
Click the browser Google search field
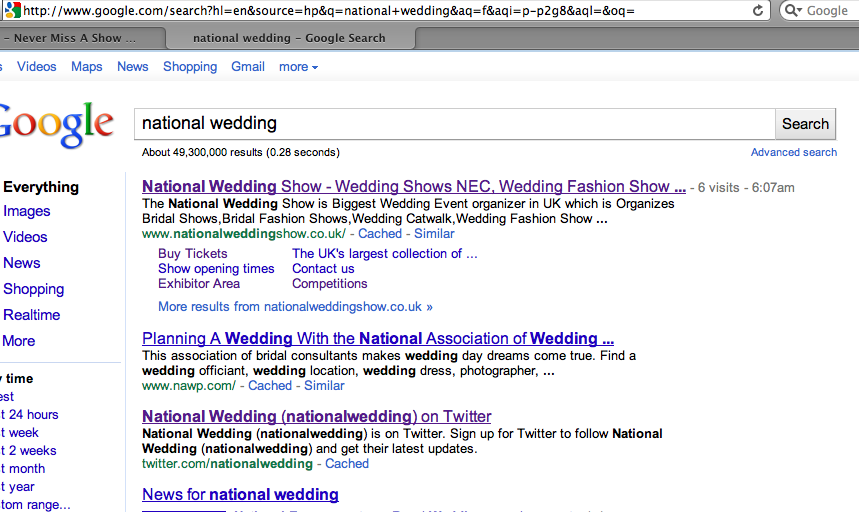(827, 10)
